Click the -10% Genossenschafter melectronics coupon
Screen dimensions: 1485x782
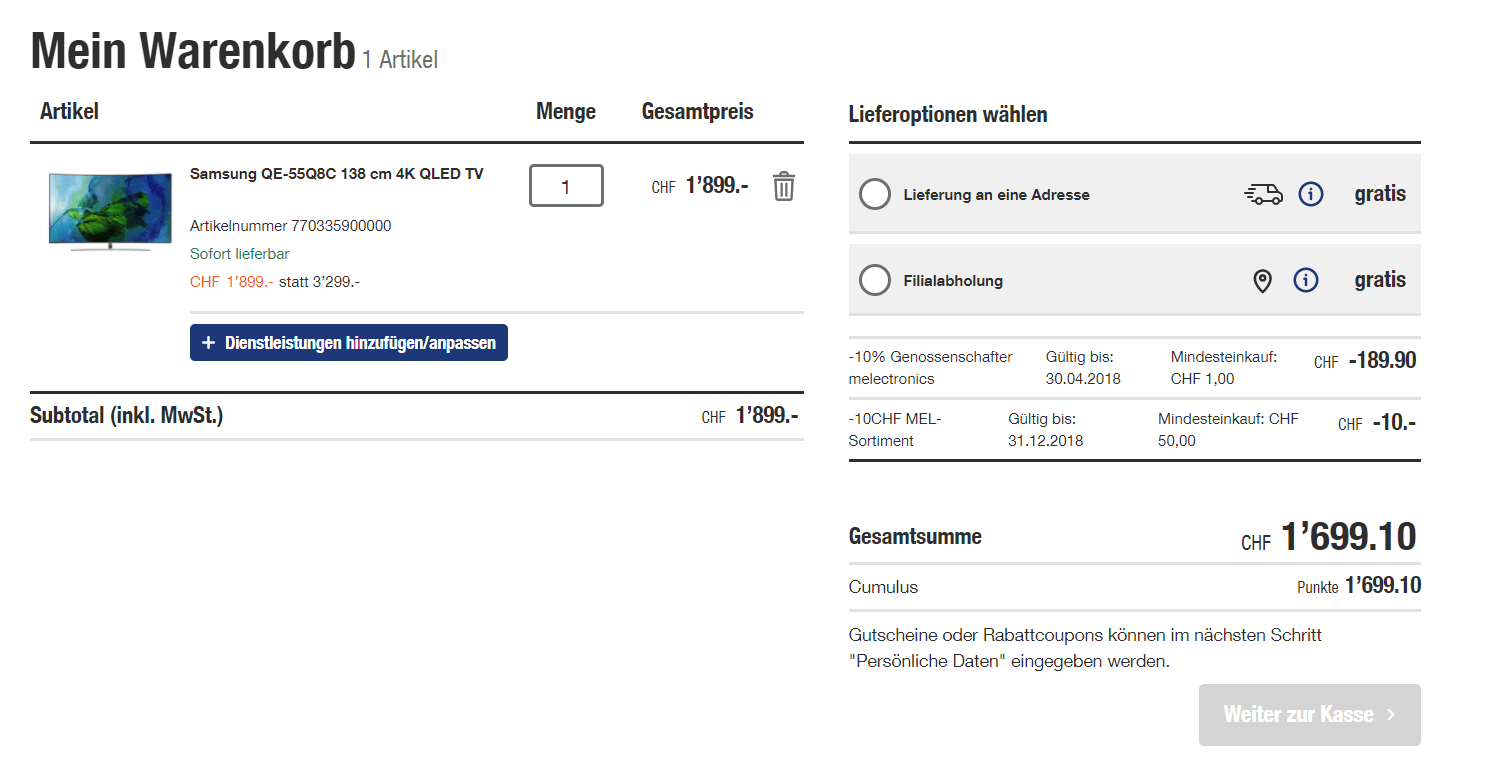pos(930,368)
